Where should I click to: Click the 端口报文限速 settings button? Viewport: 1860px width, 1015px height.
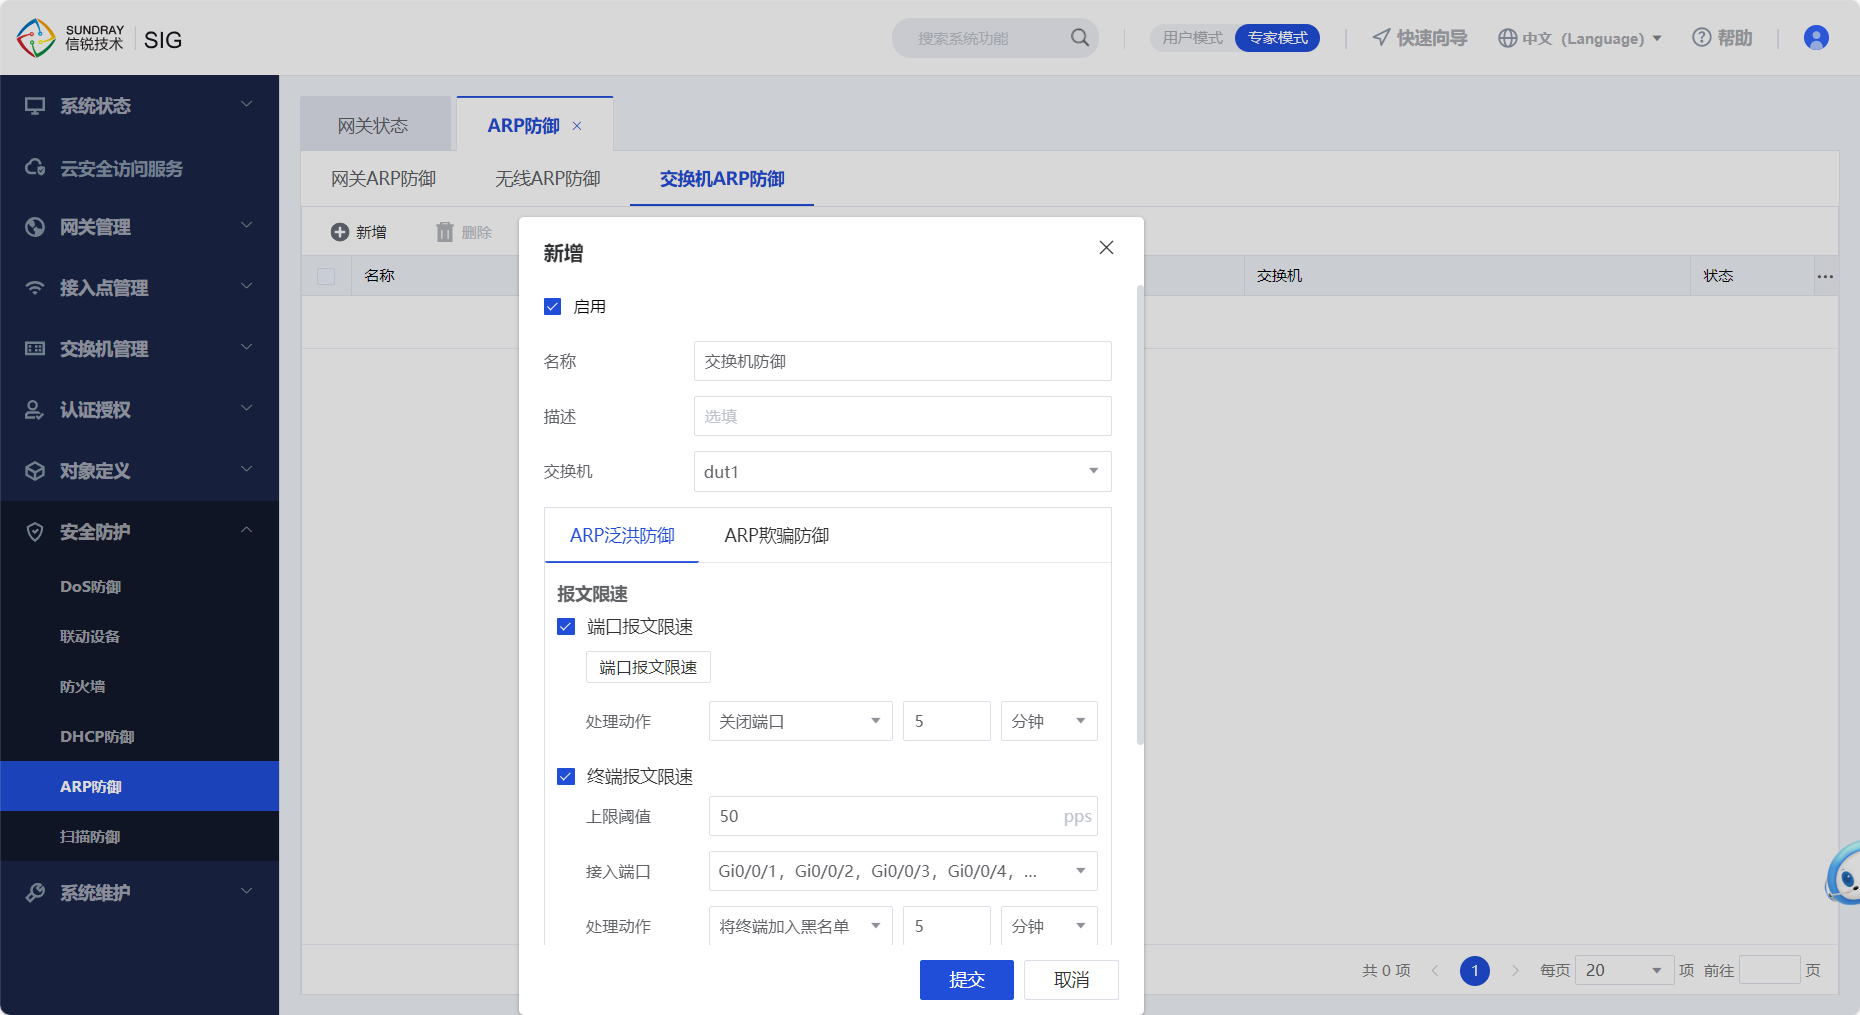tap(648, 667)
